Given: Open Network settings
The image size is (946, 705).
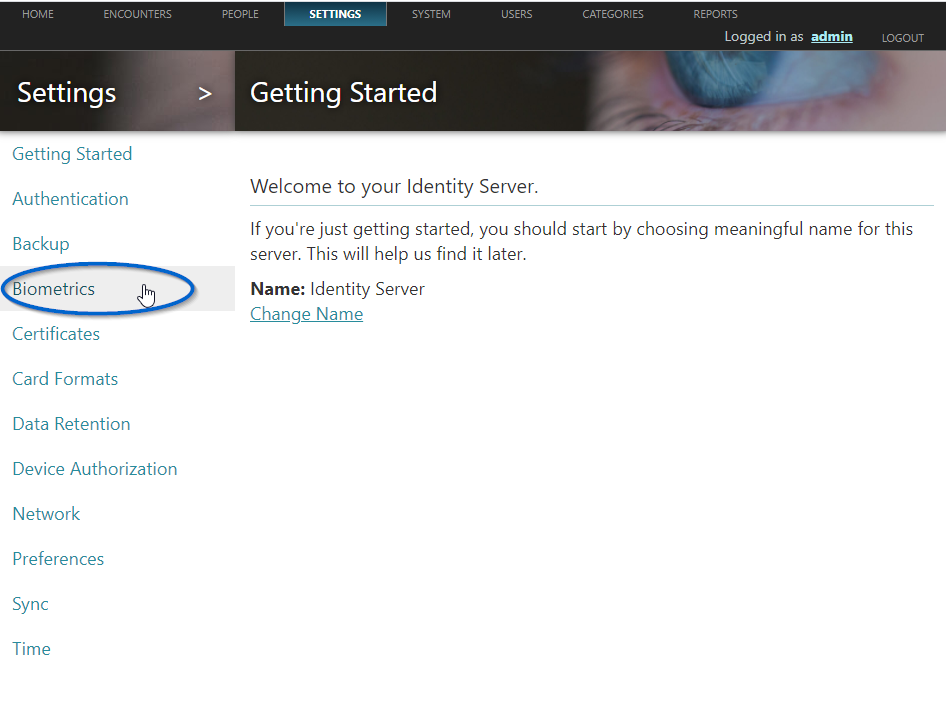Looking at the screenshot, I should tap(46, 514).
